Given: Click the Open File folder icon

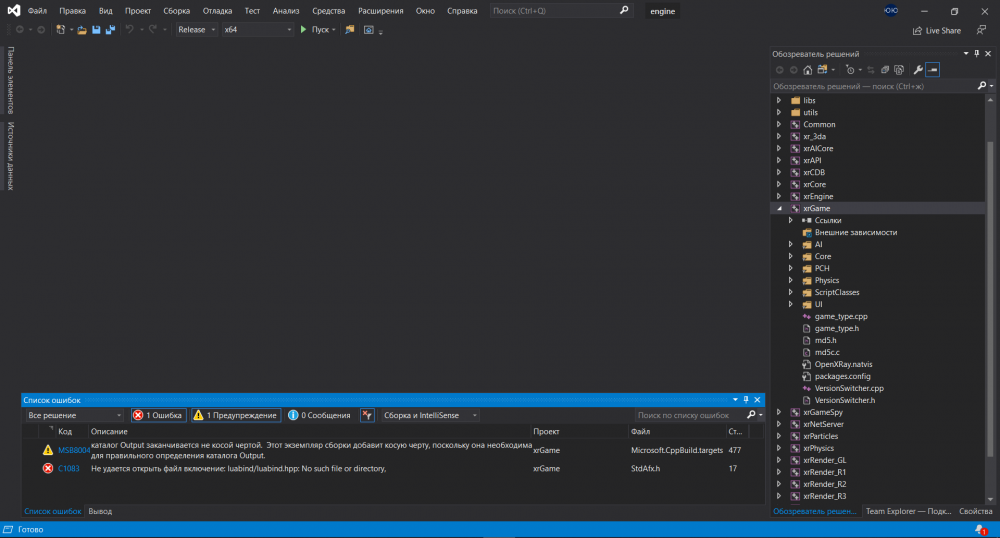Looking at the screenshot, I should coord(82,30).
